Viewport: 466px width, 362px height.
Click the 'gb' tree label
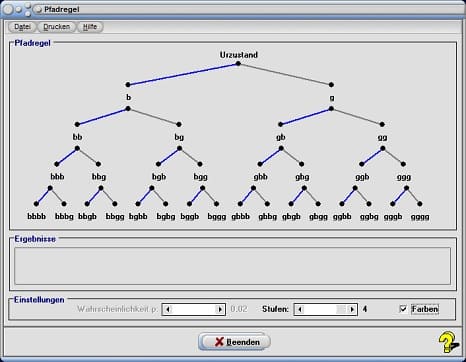pos(281,137)
